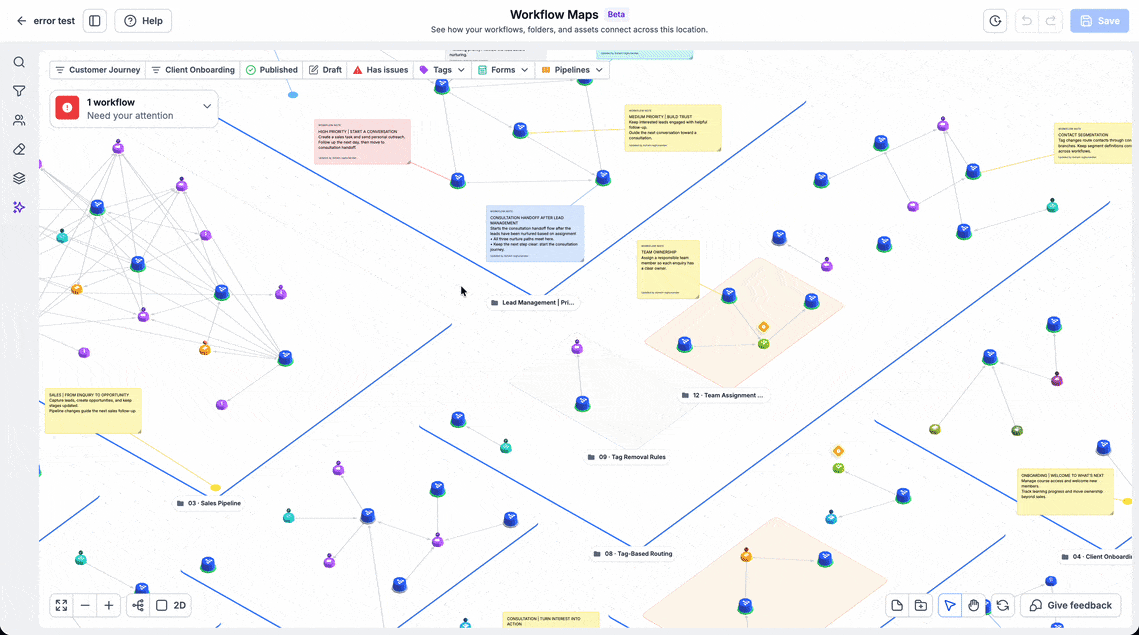Open the filter funnel in left sidebar

[x=19, y=91]
